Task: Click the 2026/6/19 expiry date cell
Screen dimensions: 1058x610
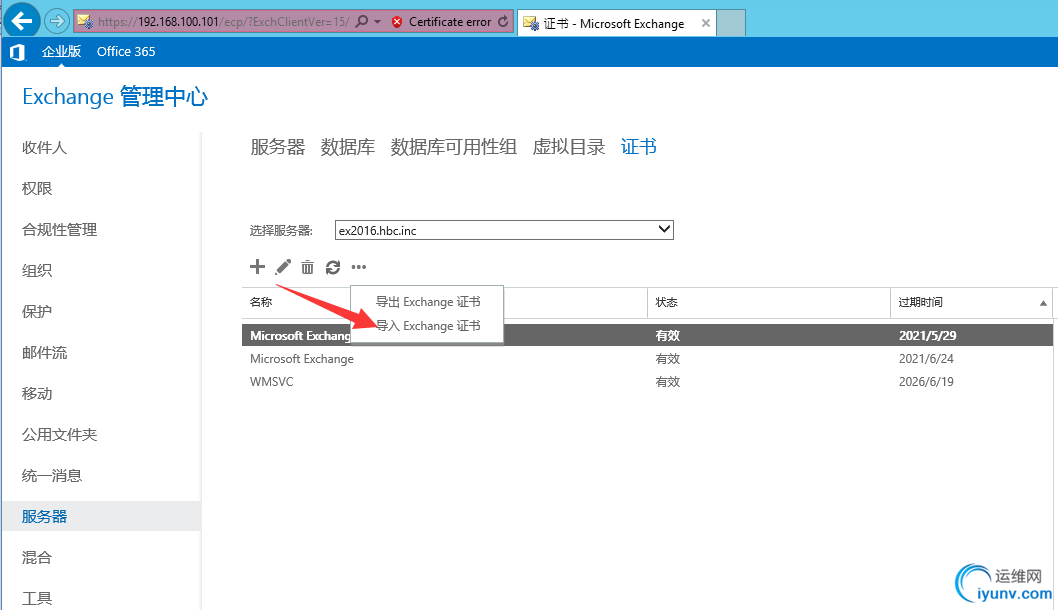Action: pos(926,382)
